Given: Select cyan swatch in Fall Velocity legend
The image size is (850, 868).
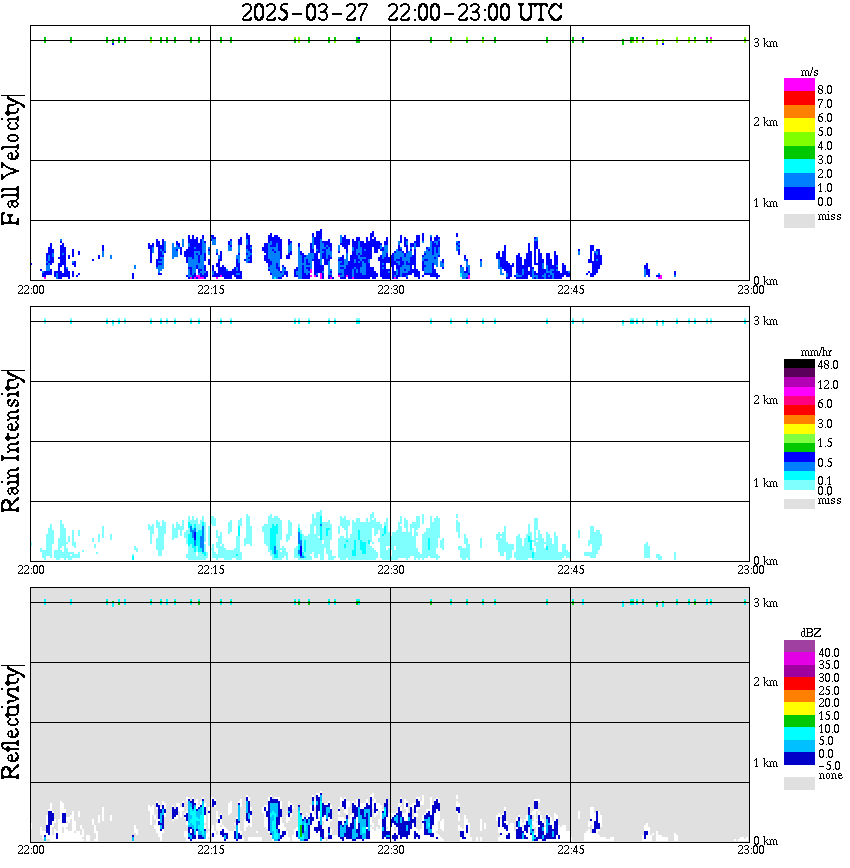Looking at the screenshot, I should coord(799,166).
